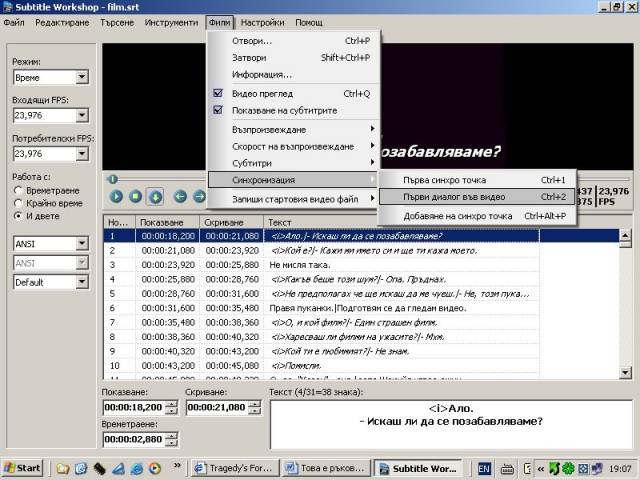Click the second quick launch icon
The width and height of the screenshot is (640, 480).
(81, 468)
